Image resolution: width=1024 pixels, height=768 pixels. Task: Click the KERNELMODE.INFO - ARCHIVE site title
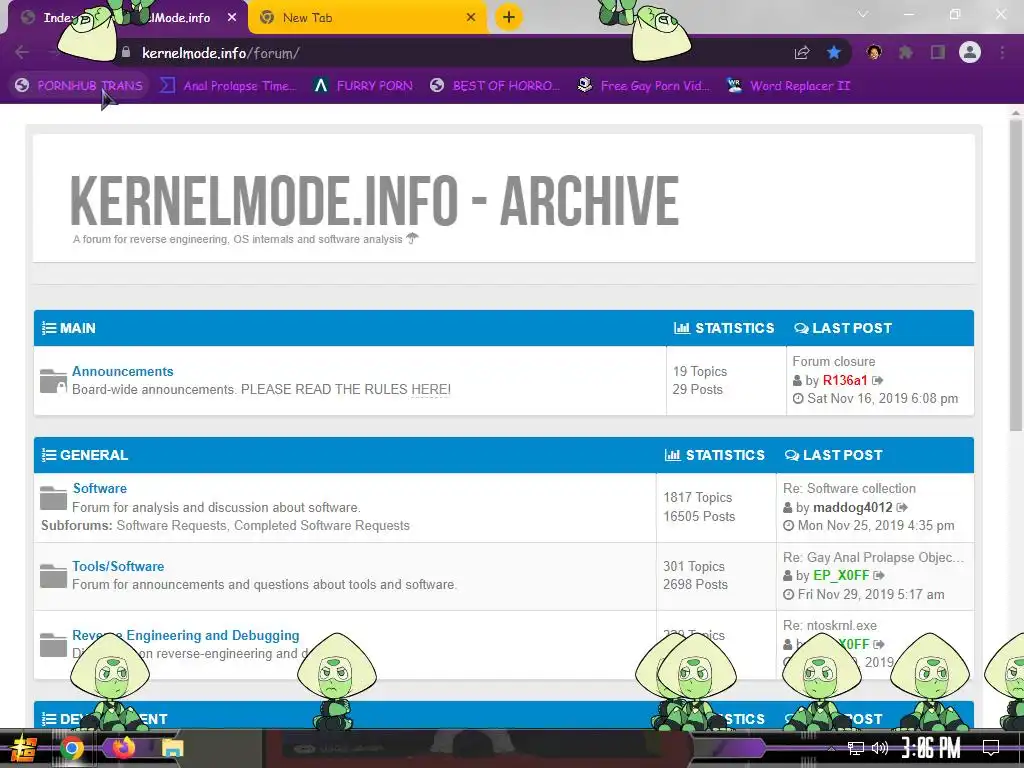tap(374, 201)
